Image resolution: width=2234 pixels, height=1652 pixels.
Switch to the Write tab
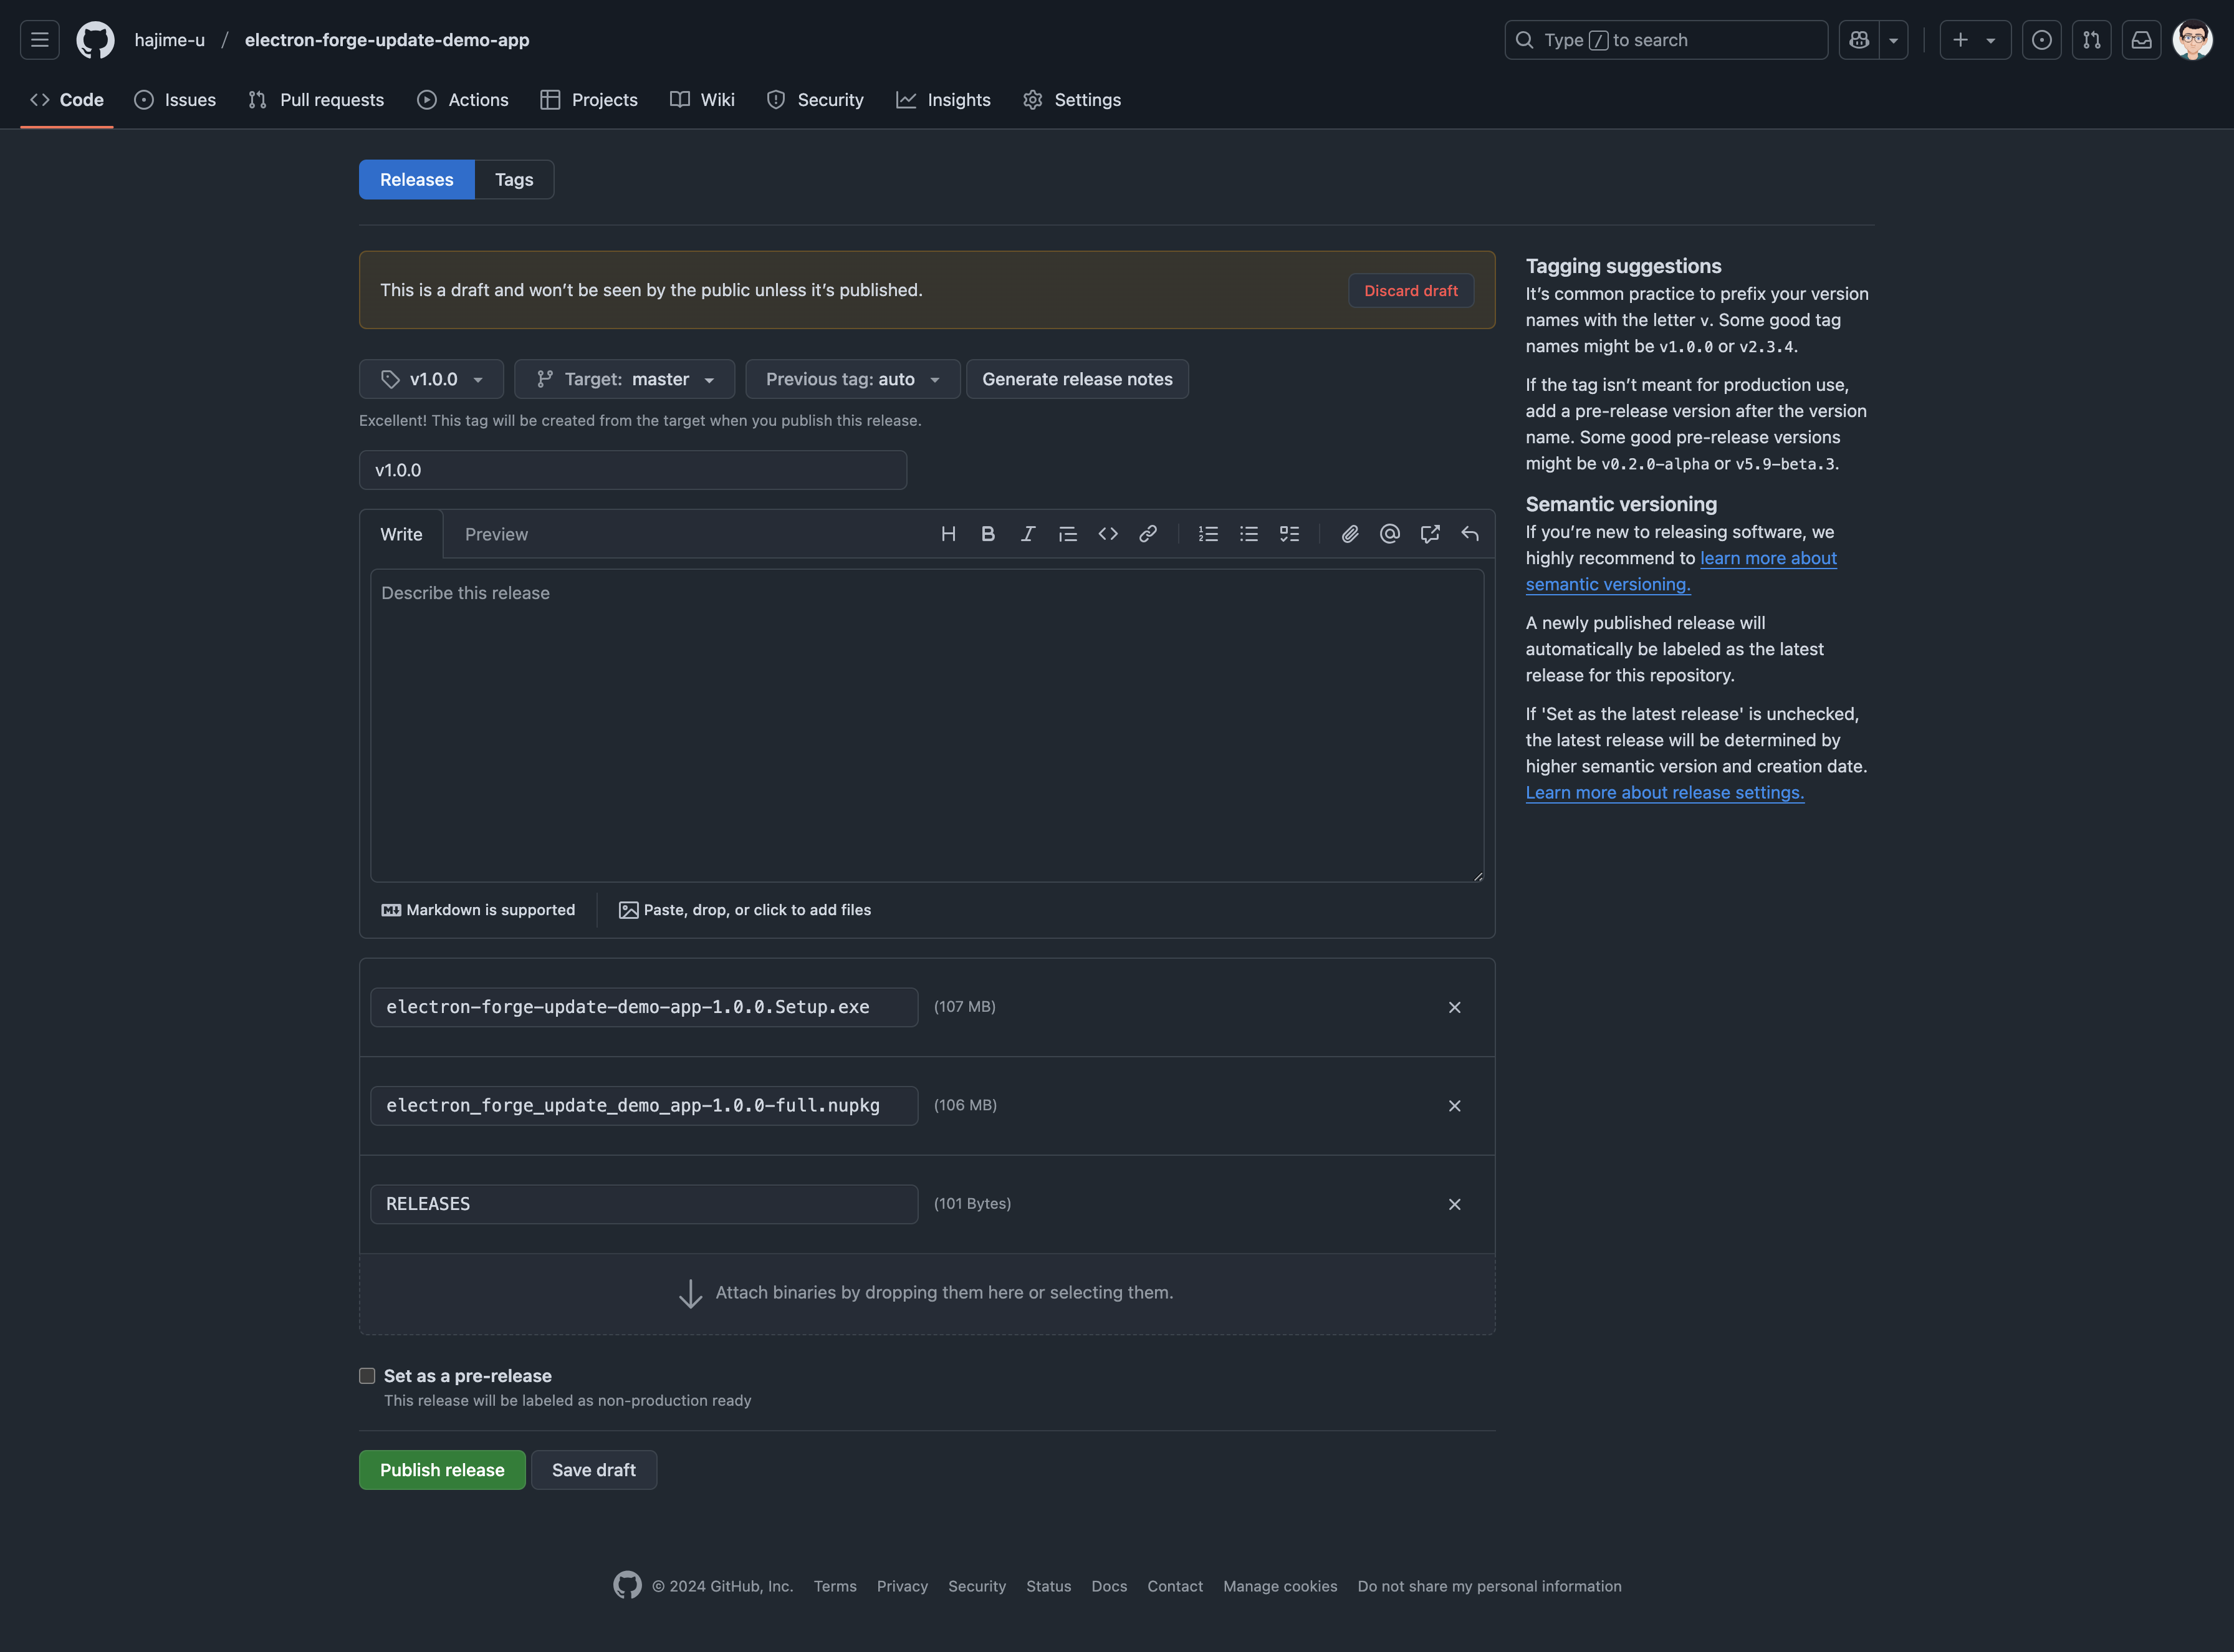(401, 534)
